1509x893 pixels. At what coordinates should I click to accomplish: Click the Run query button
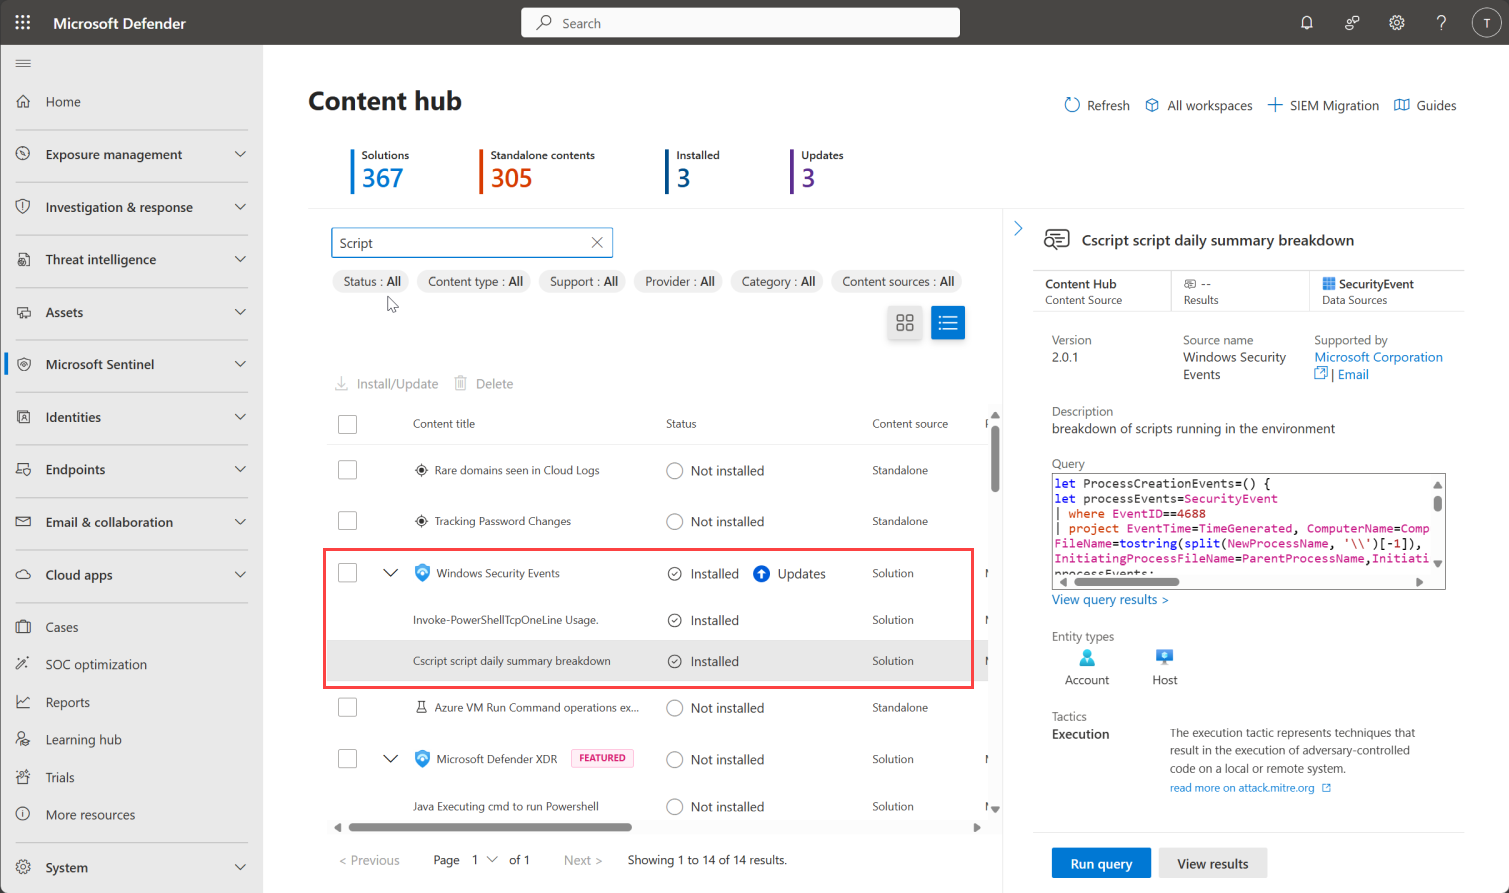point(1101,862)
